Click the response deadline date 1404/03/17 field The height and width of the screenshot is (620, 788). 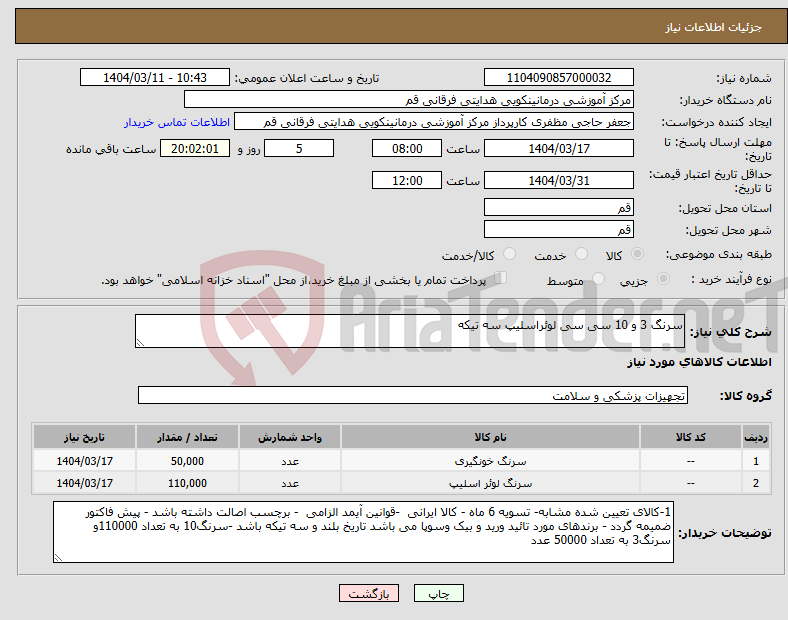558,148
